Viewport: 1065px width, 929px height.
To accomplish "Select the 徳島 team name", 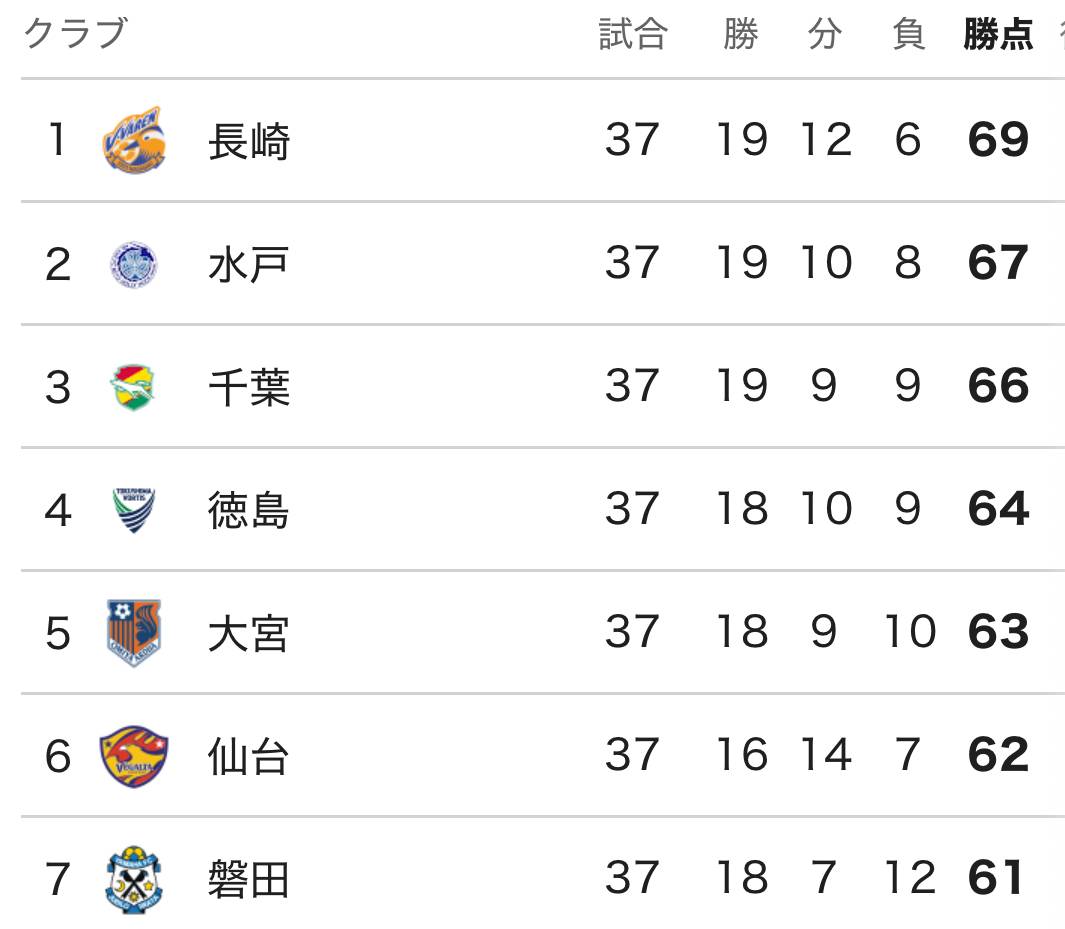I will [249, 510].
